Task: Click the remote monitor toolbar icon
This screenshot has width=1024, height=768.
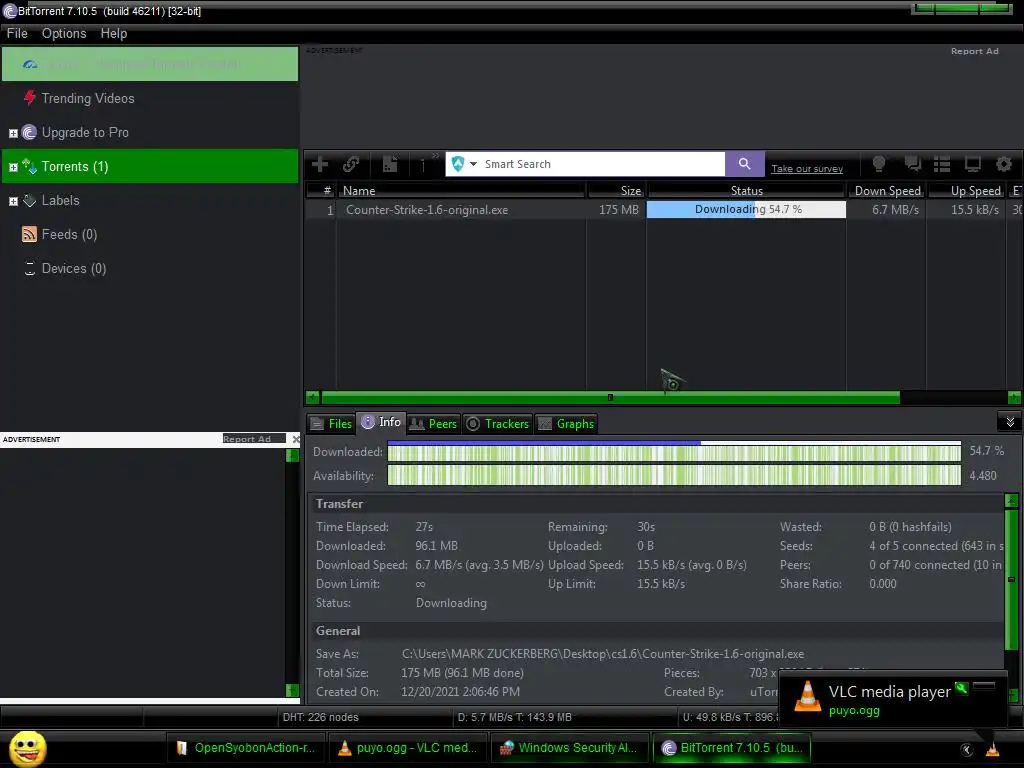Action: (972, 164)
